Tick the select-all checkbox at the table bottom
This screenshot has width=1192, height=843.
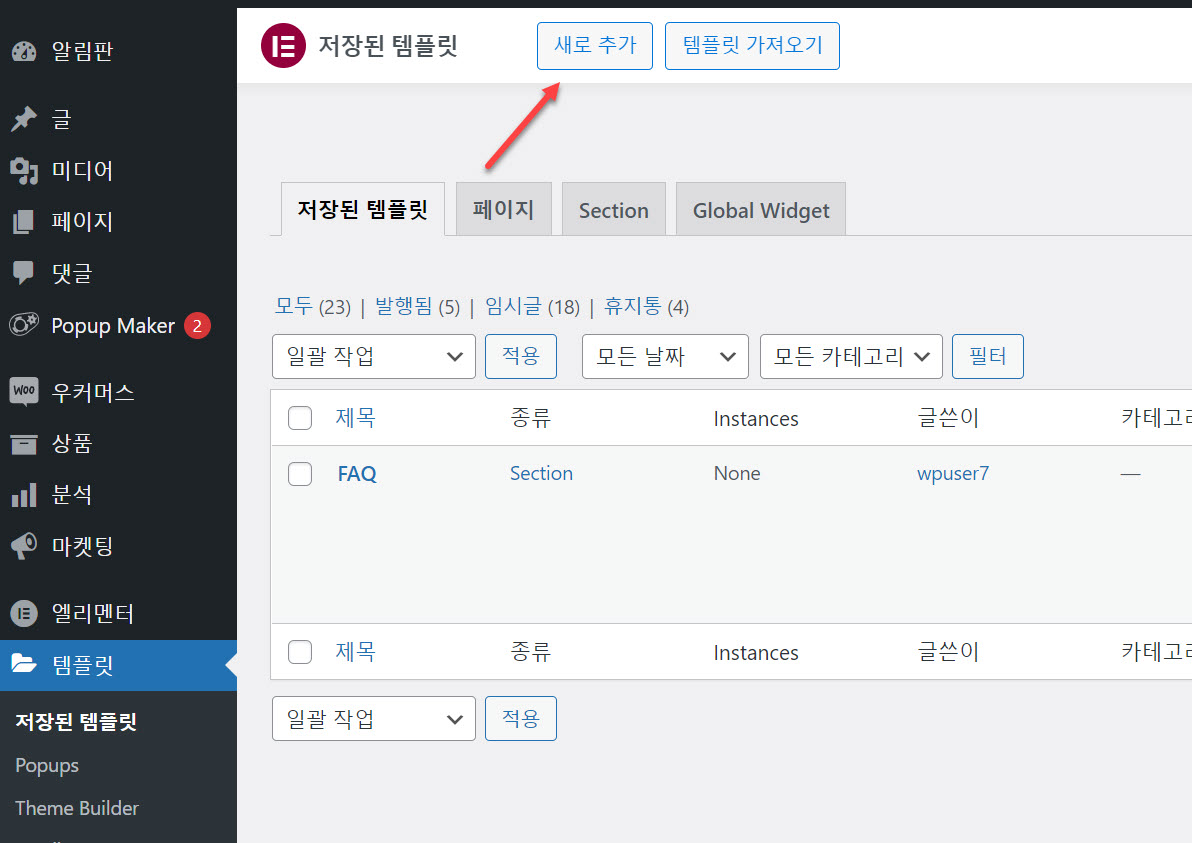[x=300, y=651]
